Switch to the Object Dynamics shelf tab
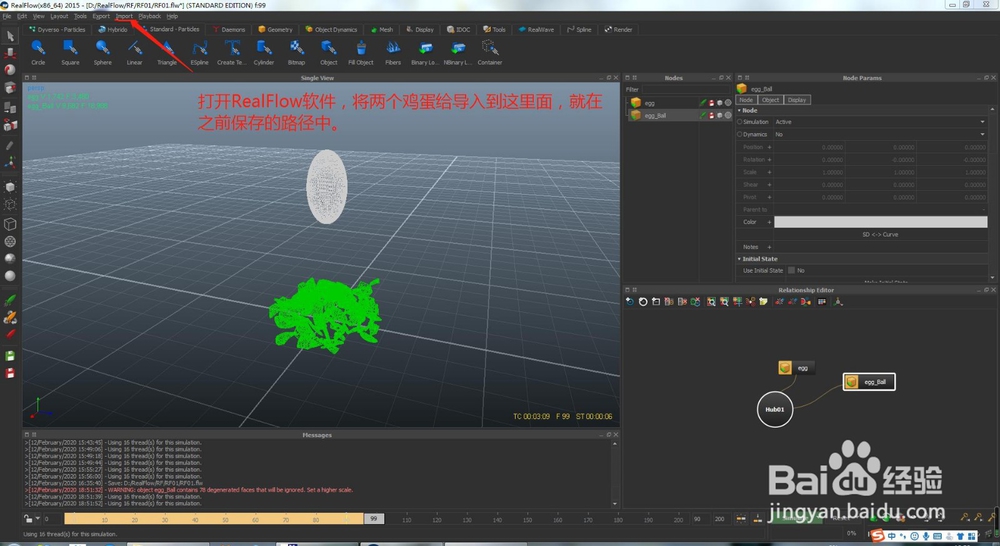This screenshot has height=546, width=1000. pos(331,29)
